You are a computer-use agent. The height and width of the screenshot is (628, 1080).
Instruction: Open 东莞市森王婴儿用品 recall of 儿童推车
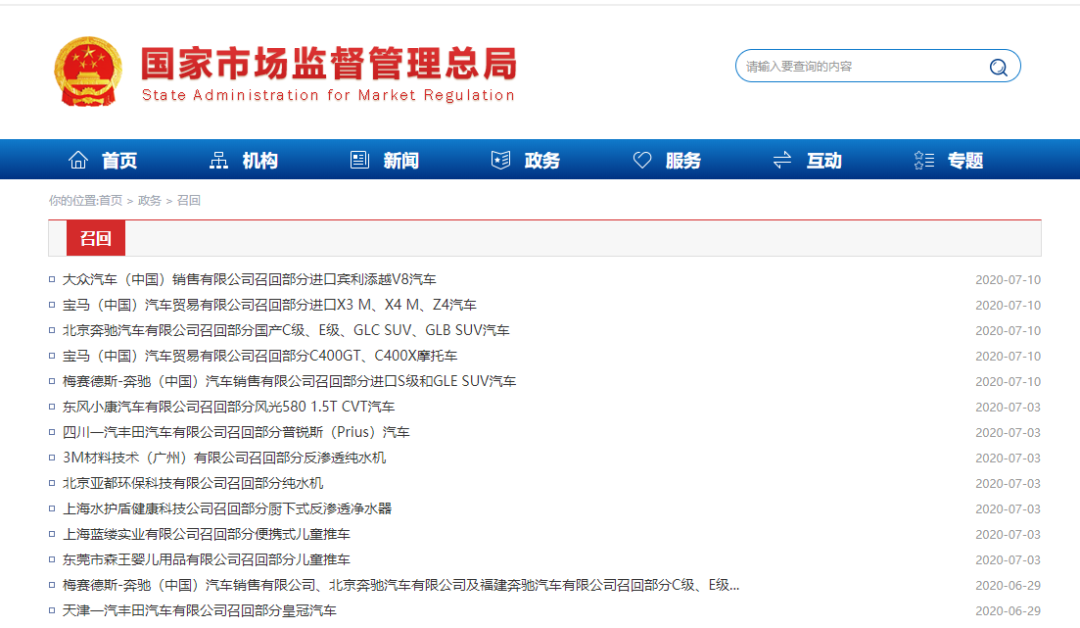point(207,559)
